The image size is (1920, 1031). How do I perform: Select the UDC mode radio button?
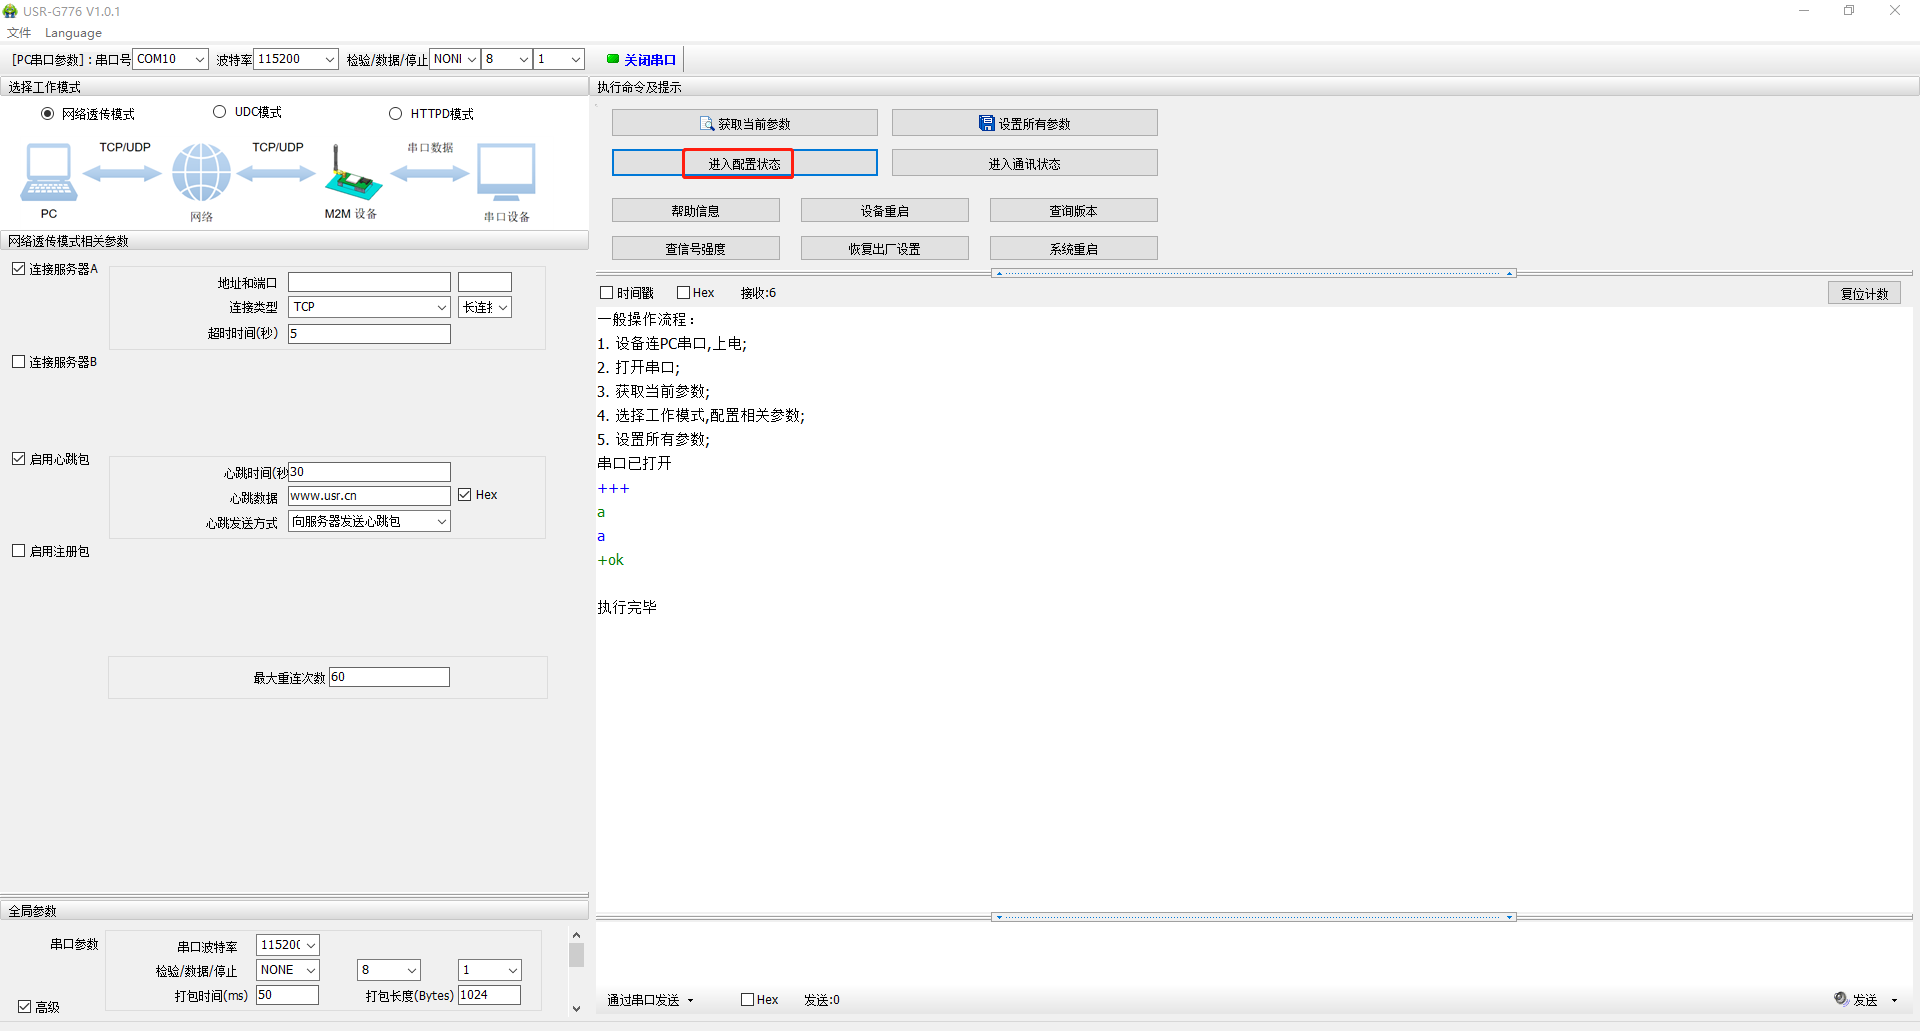click(x=220, y=112)
